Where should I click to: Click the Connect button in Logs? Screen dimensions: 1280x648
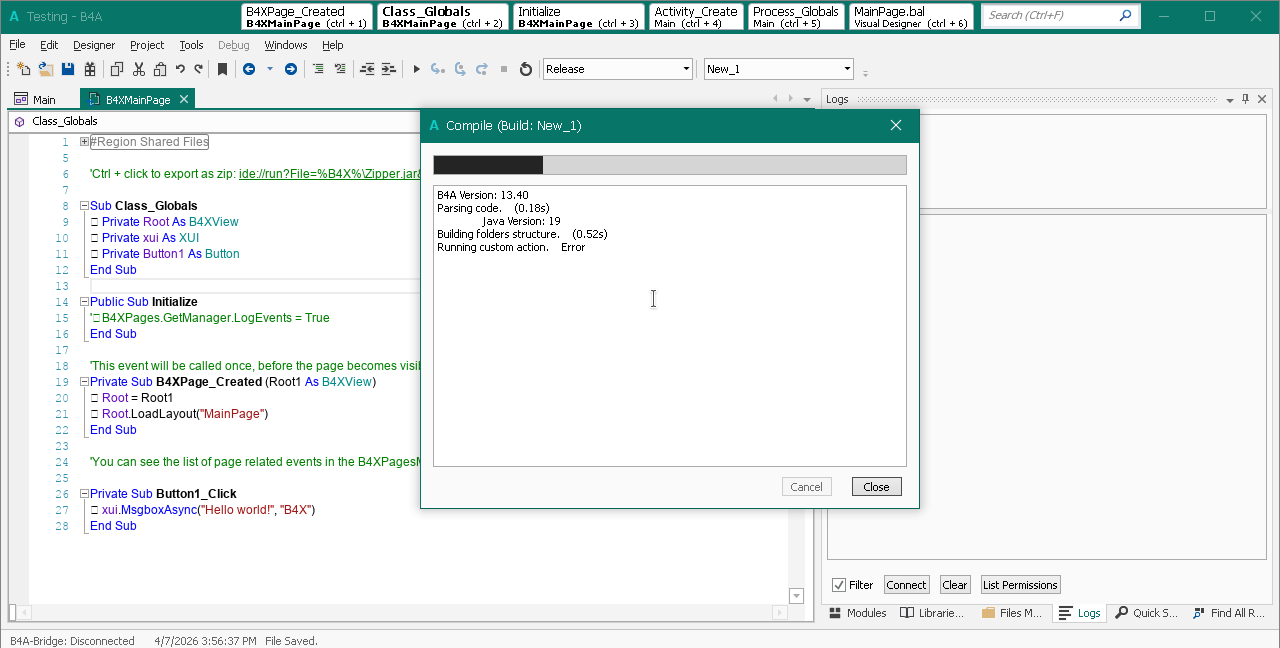click(x=906, y=585)
